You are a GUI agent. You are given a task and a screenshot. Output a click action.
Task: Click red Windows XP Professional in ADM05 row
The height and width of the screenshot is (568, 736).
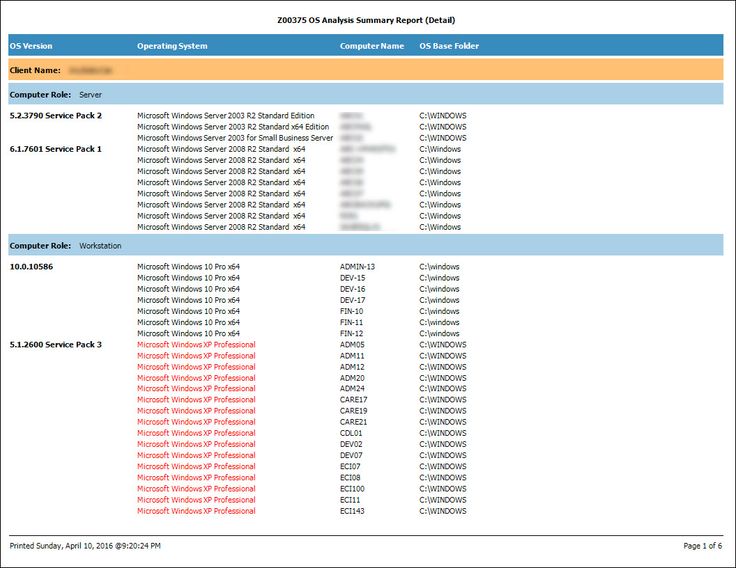196,345
